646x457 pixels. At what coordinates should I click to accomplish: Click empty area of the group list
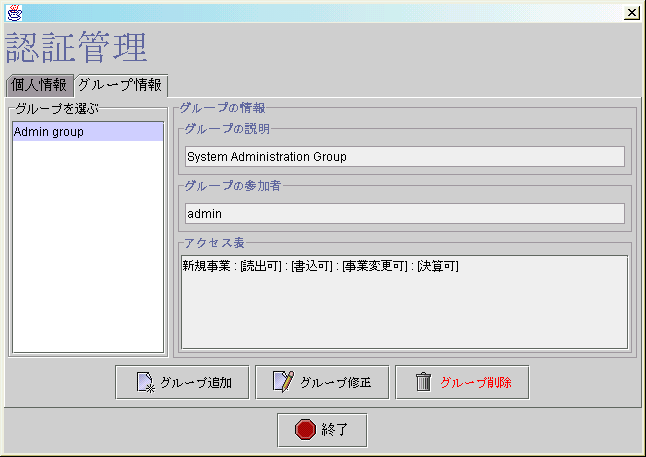(x=87, y=250)
